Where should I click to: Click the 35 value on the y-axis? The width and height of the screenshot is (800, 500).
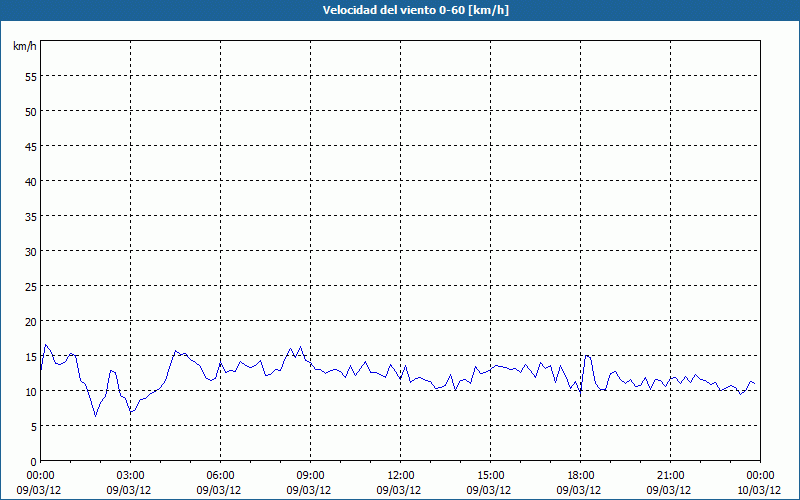31,217
